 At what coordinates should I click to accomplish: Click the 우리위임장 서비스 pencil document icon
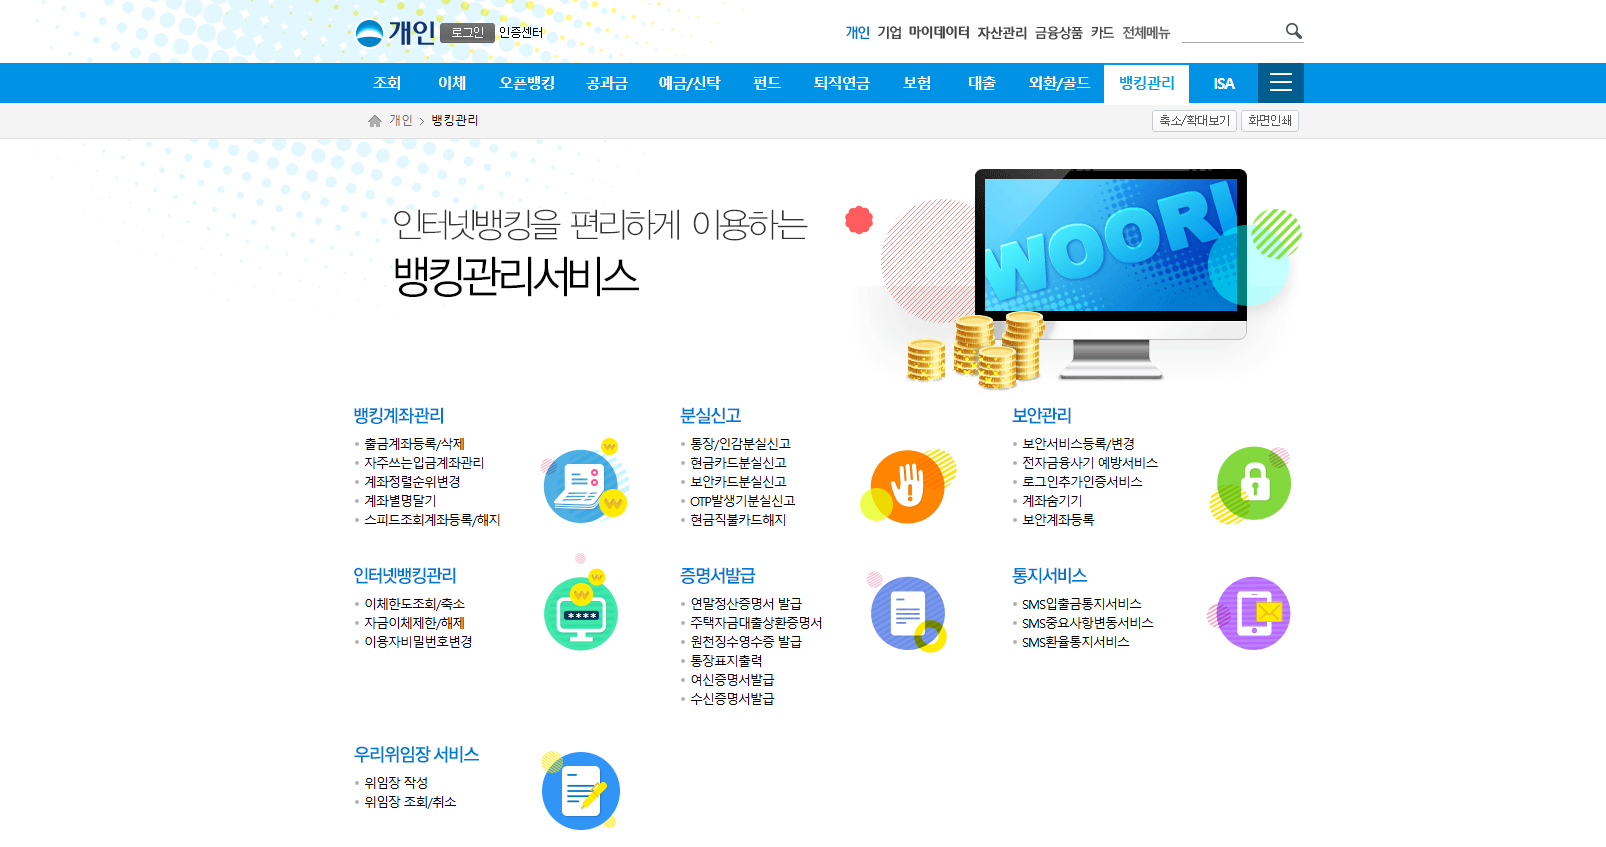tap(581, 790)
